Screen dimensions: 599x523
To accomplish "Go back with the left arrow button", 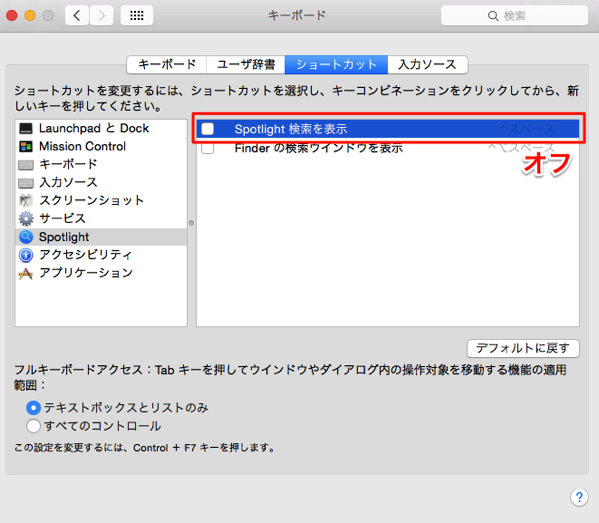I will pyautogui.click(x=77, y=16).
